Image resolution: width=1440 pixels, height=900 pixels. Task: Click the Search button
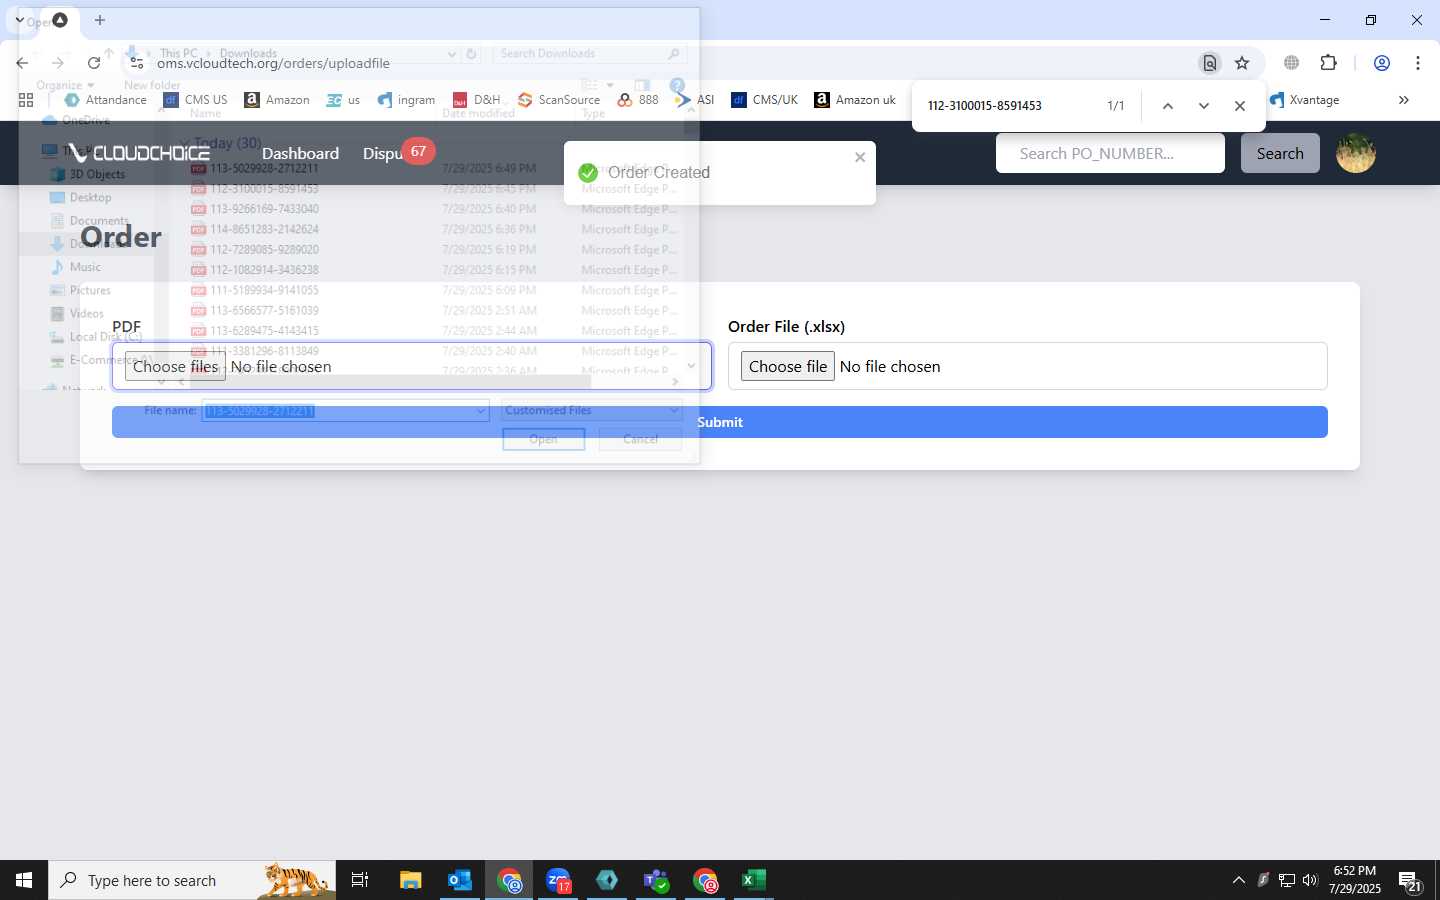[x=1280, y=153]
